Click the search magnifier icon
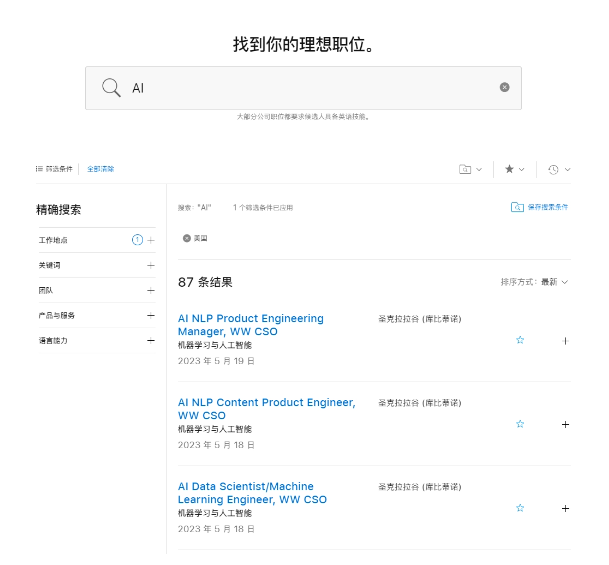 111,88
